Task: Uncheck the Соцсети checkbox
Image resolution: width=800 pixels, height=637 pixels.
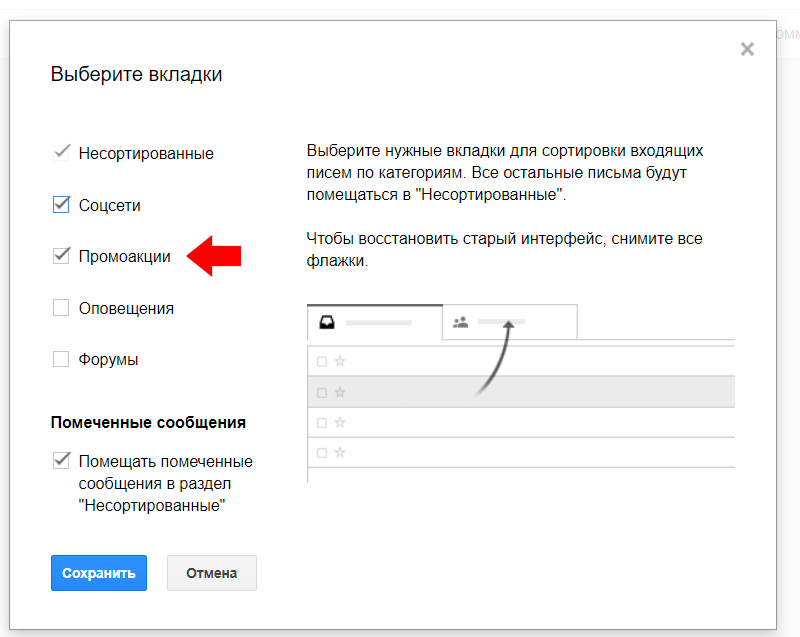Action: (x=61, y=205)
